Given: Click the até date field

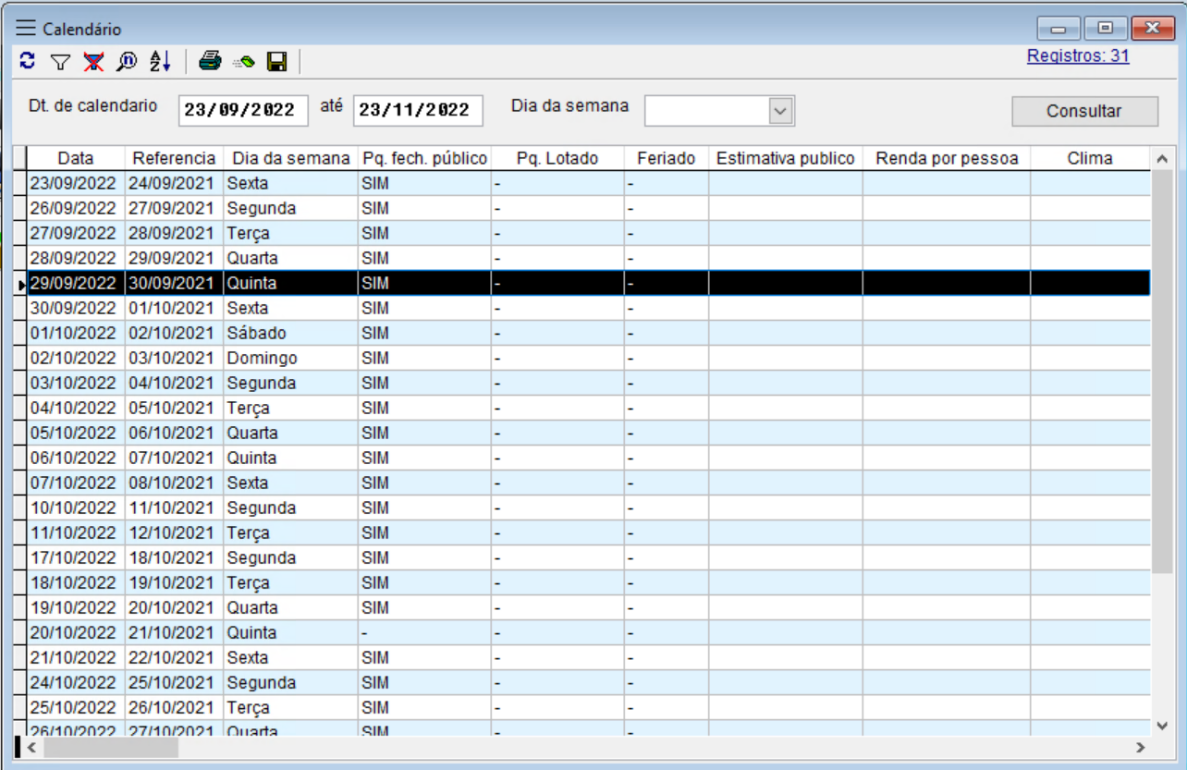Looking at the screenshot, I should (x=417, y=110).
